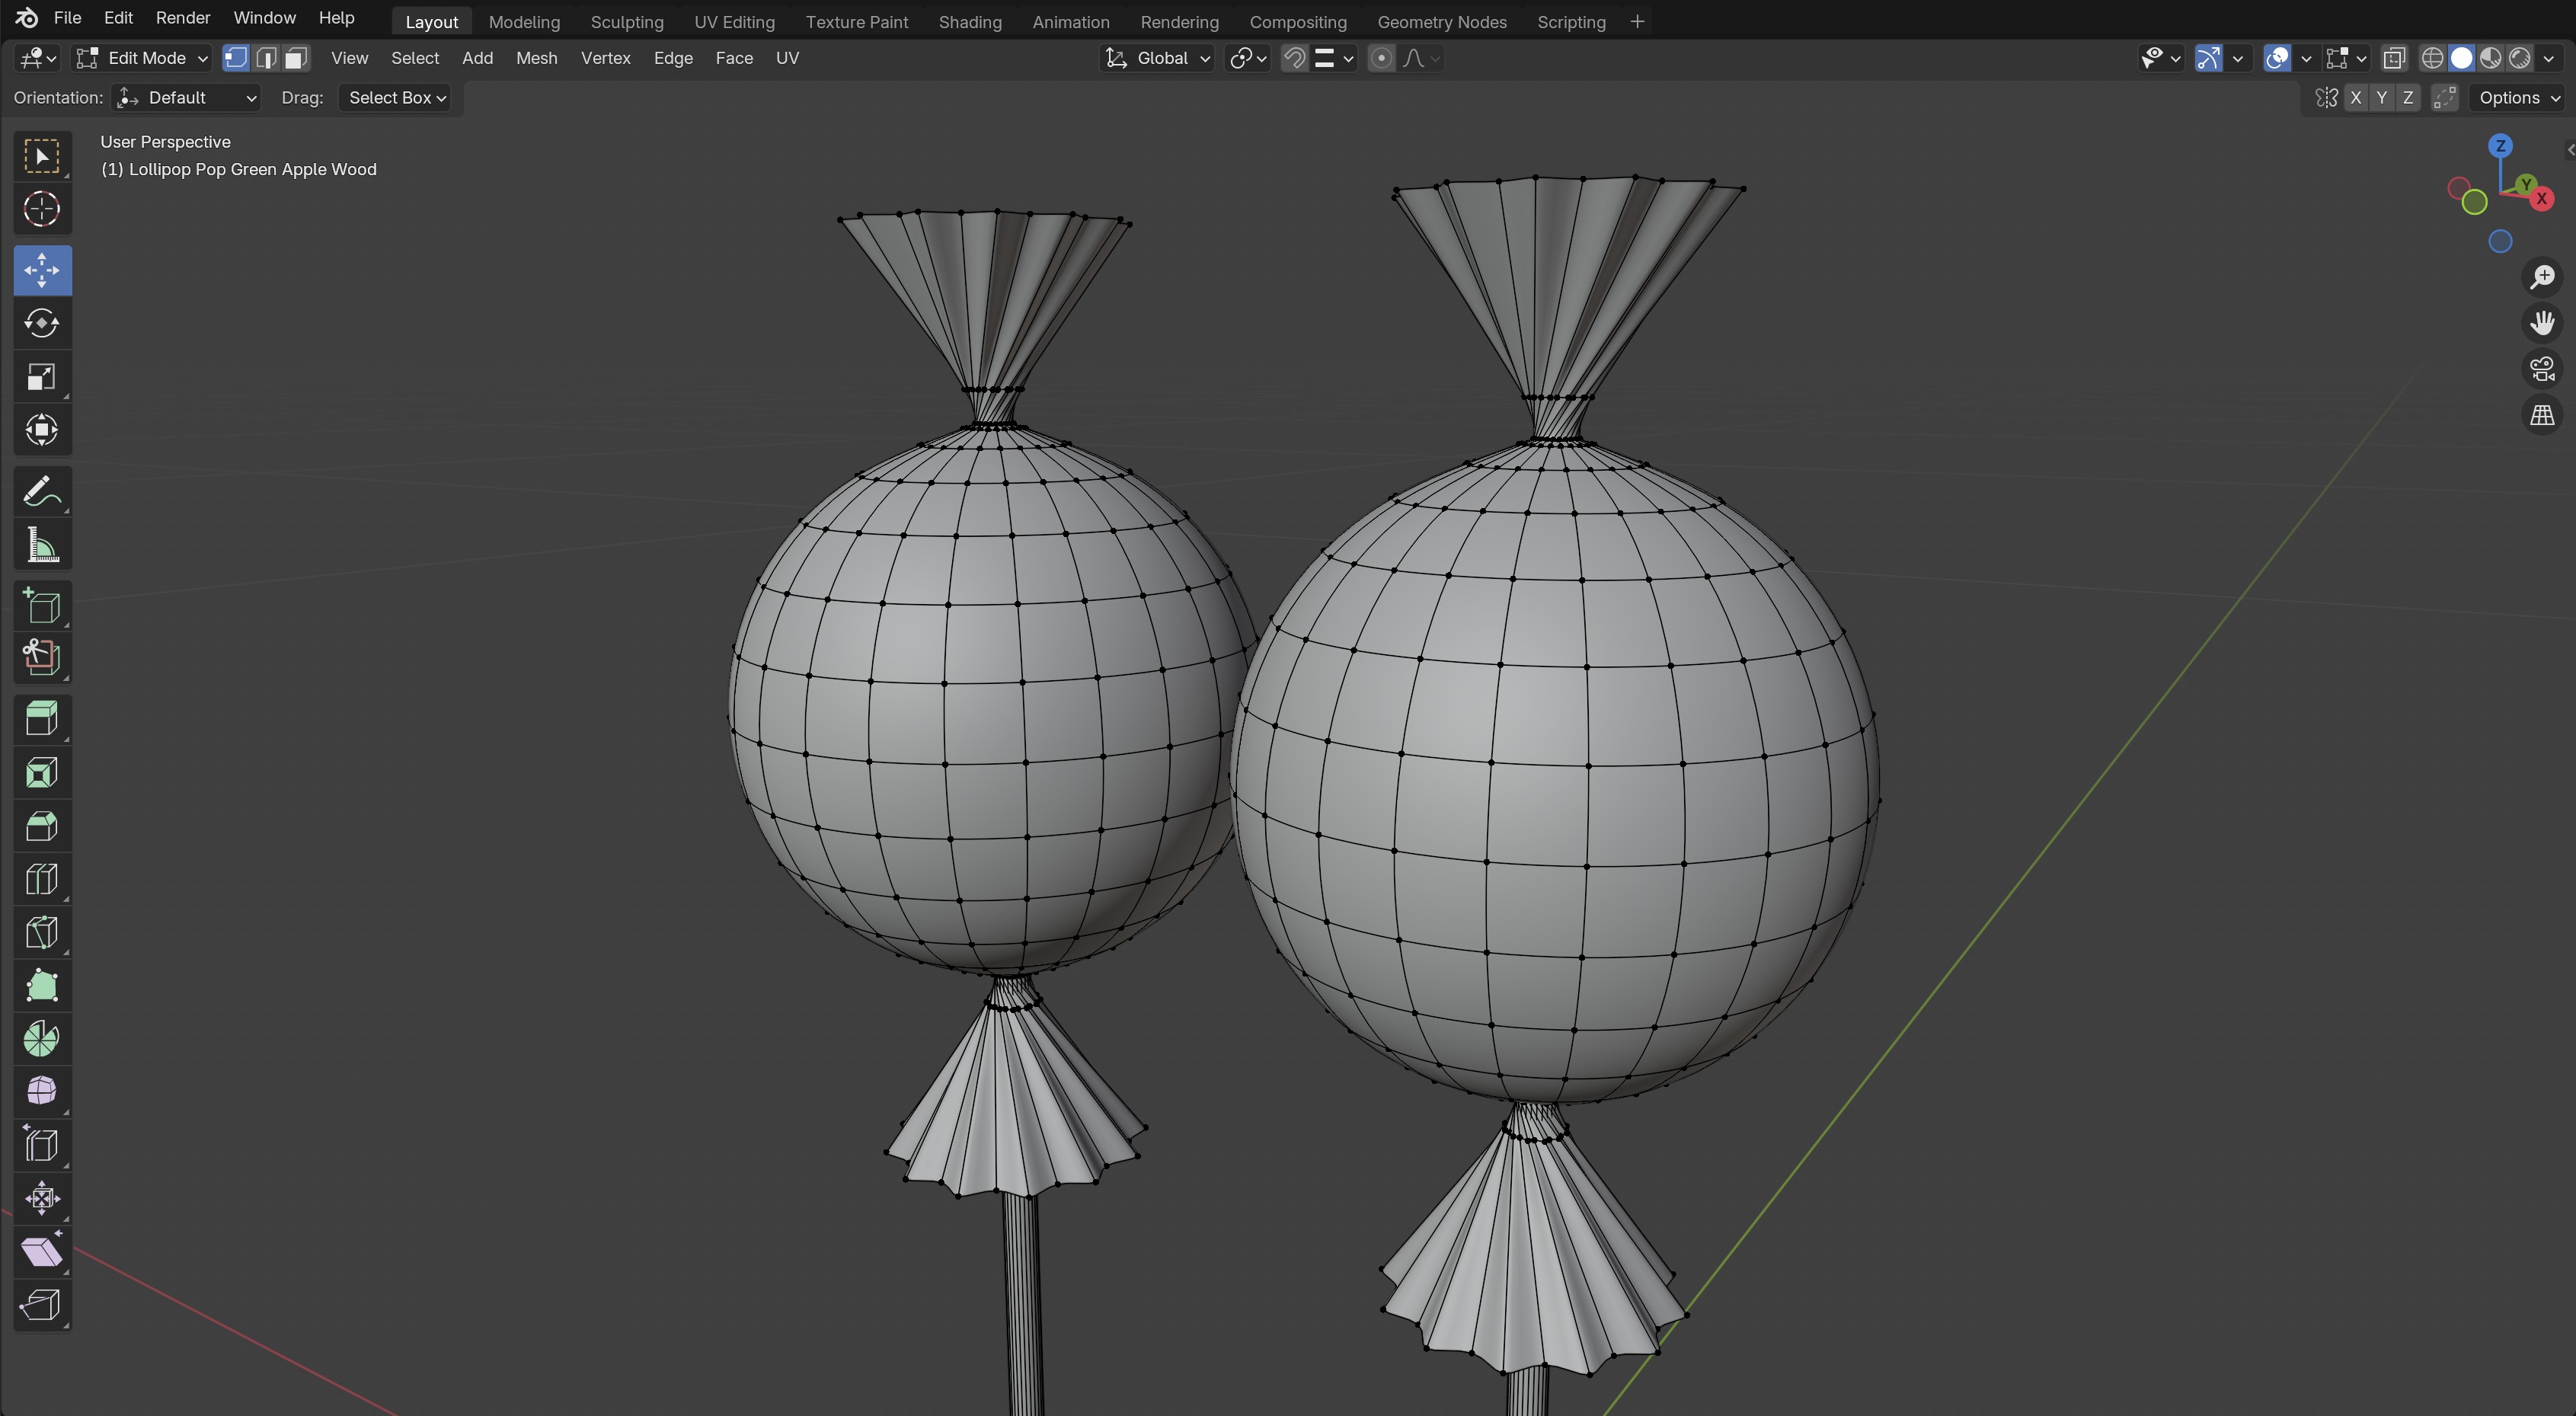Toggle Y mirror axis
This screenshot has height=1416, width=2576.
pyautogui.click(x=2382, y=98)
